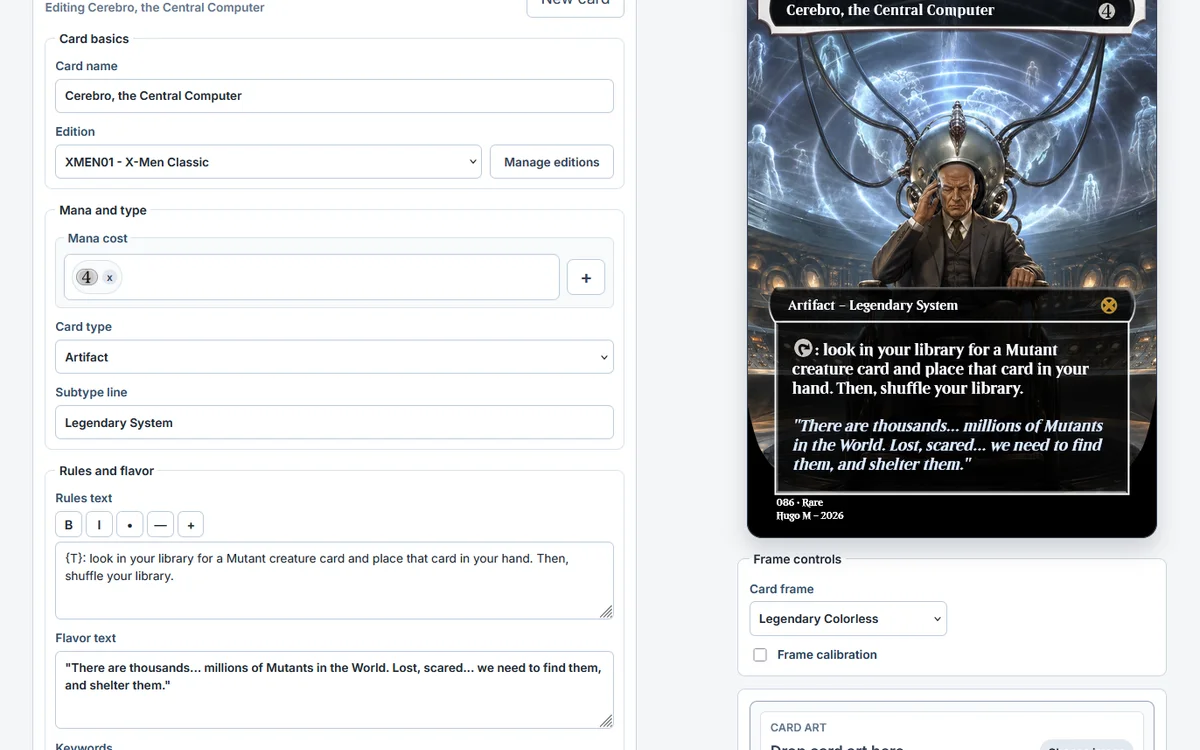
Task: Insert em dash in rules text
Action: pos(160,524)
